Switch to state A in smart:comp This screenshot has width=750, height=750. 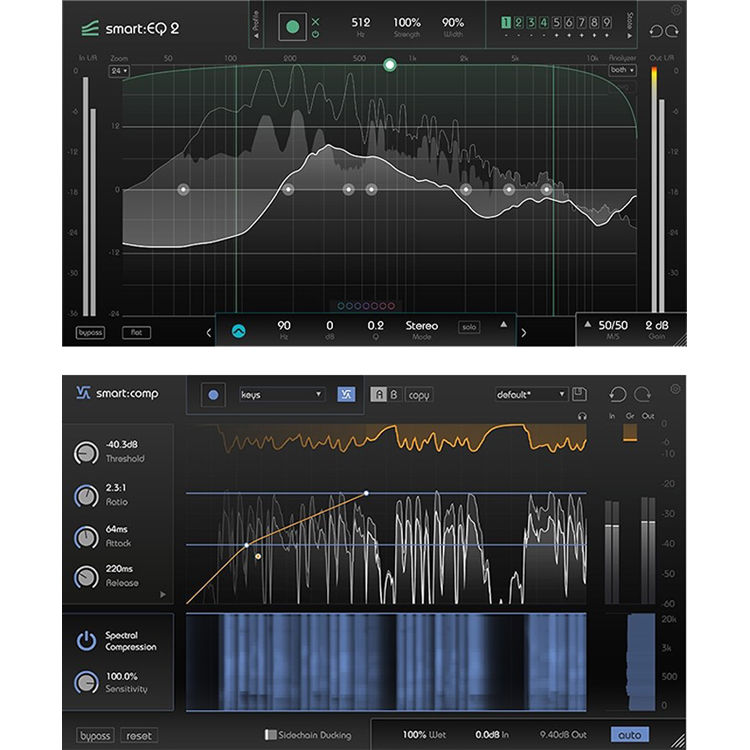coord(378,395)
